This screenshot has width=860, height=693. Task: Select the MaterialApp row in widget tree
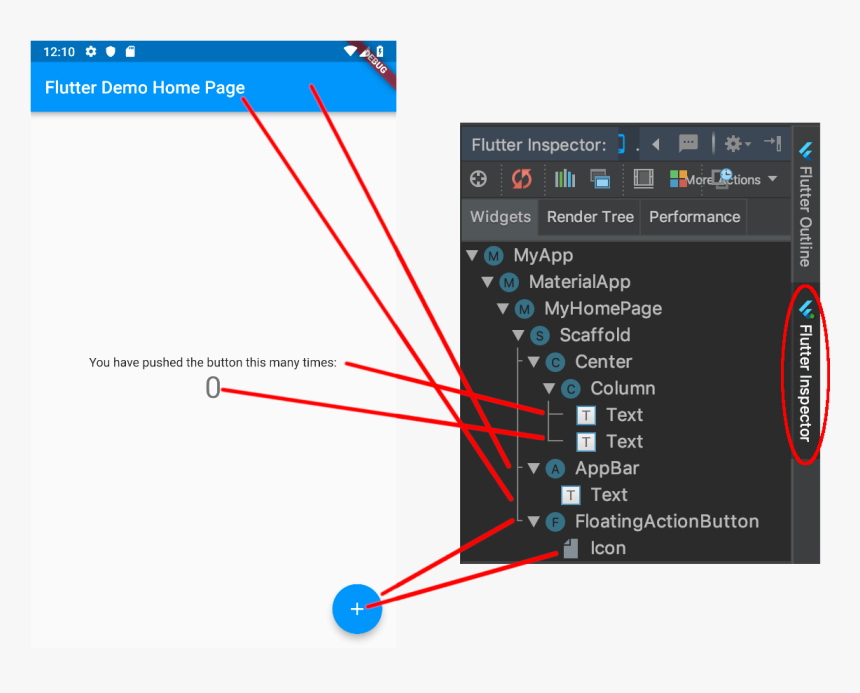click(x=626, y=282)
